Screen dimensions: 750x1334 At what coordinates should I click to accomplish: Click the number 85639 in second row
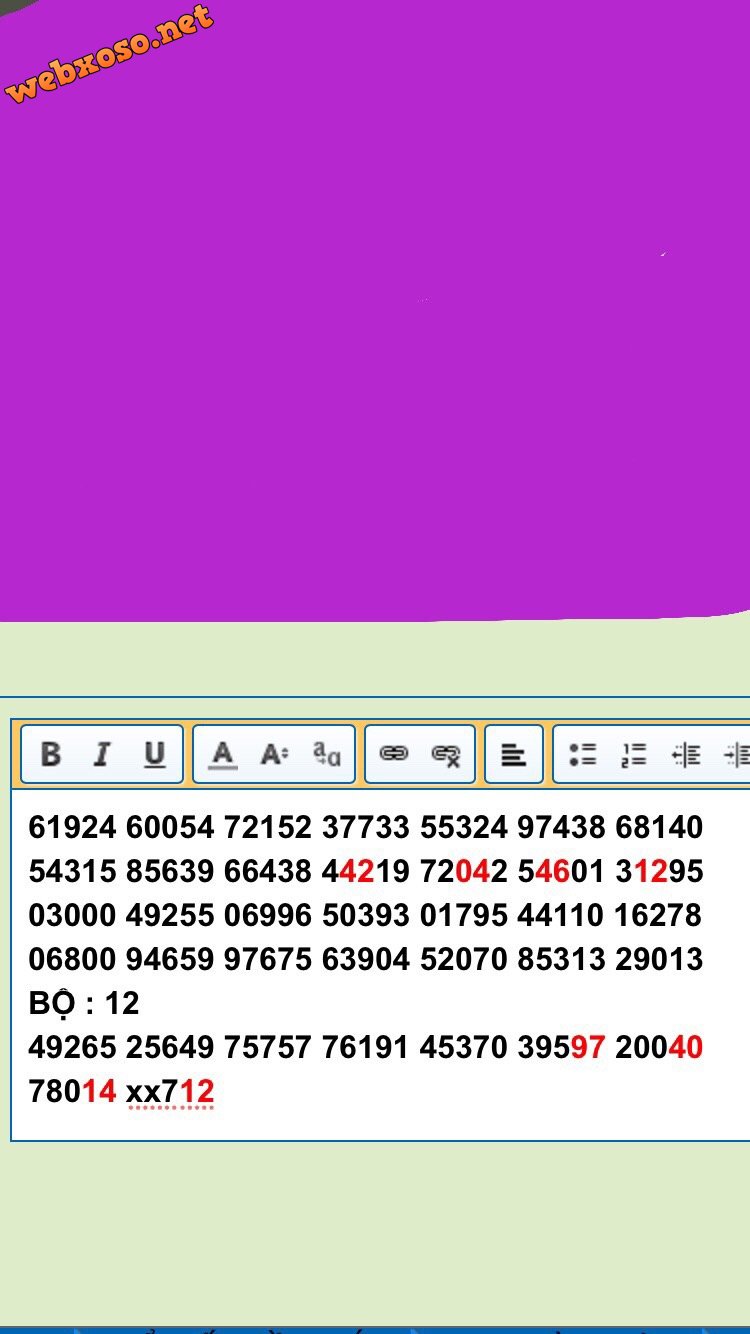coord(170,871)
